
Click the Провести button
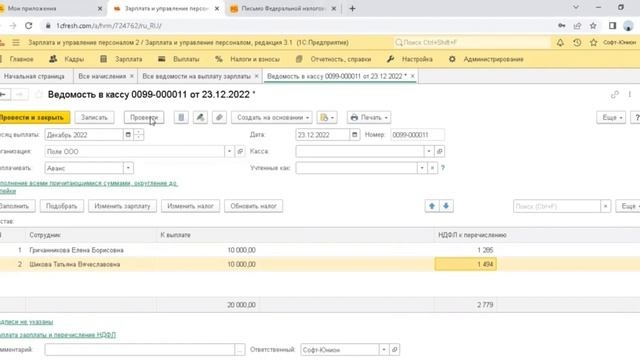(144, 118)
